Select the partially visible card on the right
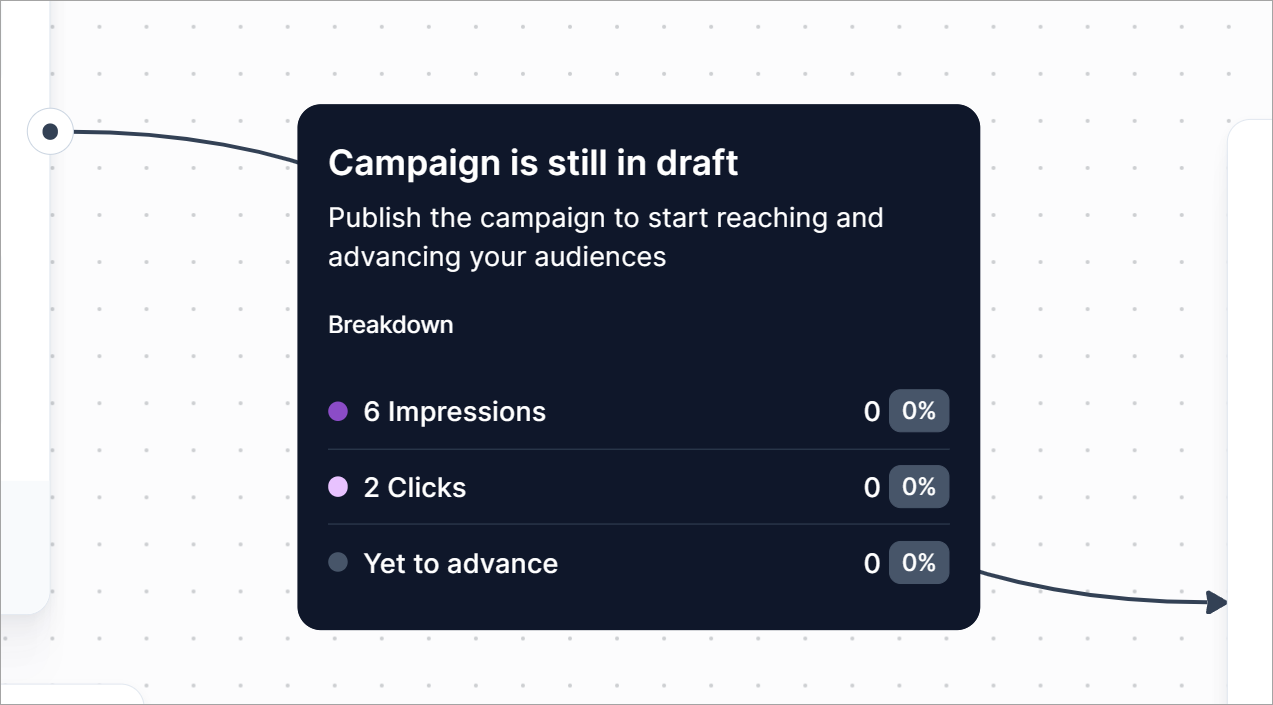The width and height of the screenshot is (1273, 705). click(1250, 400)
